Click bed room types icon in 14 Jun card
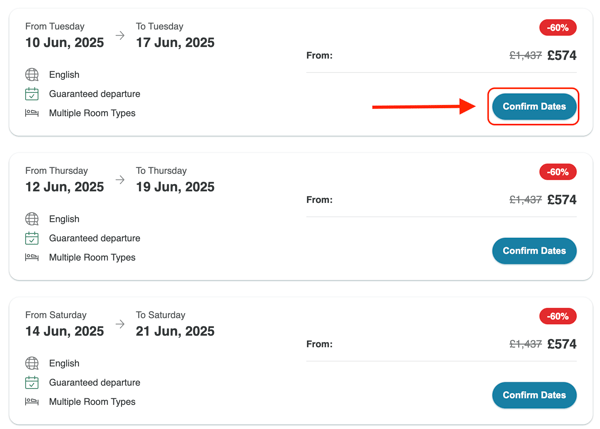The height and width of the screenshot is (429, 600). (x=32, y=401)
